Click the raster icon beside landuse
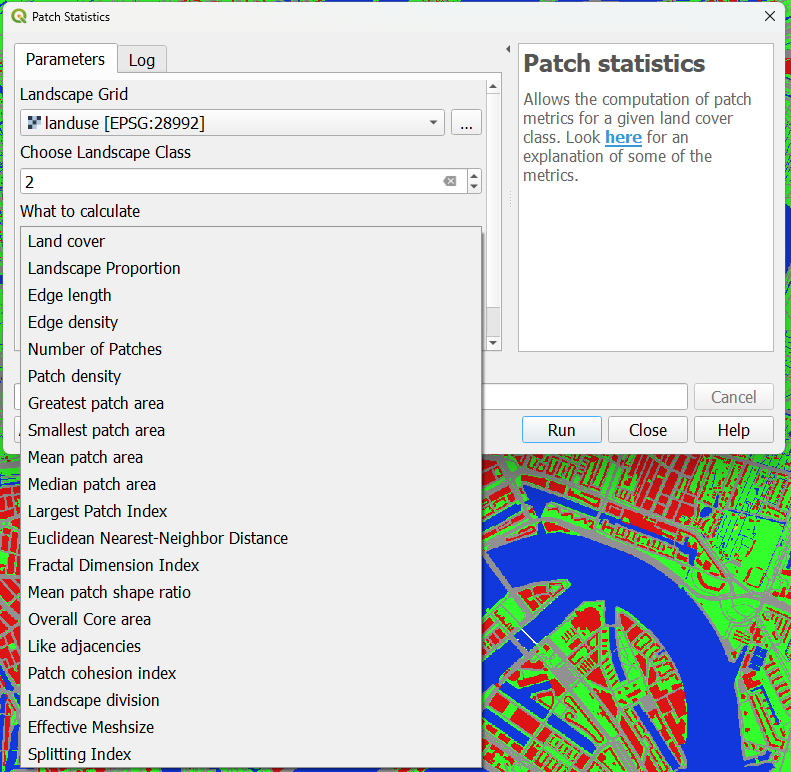Viewport: 791px width, 772px height. 35,123
